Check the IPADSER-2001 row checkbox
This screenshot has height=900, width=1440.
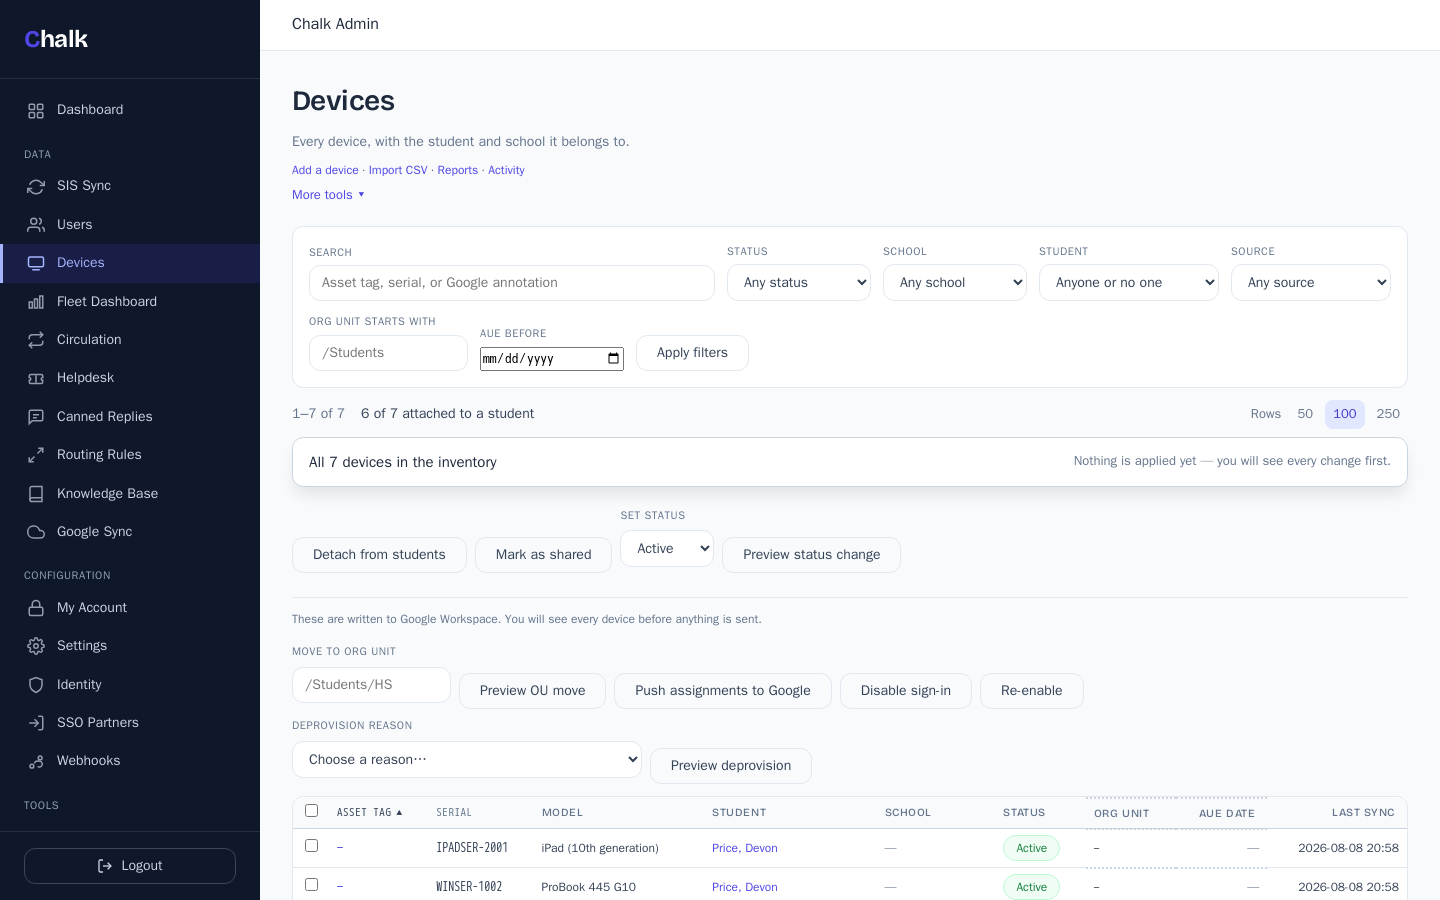click(311, 846)
